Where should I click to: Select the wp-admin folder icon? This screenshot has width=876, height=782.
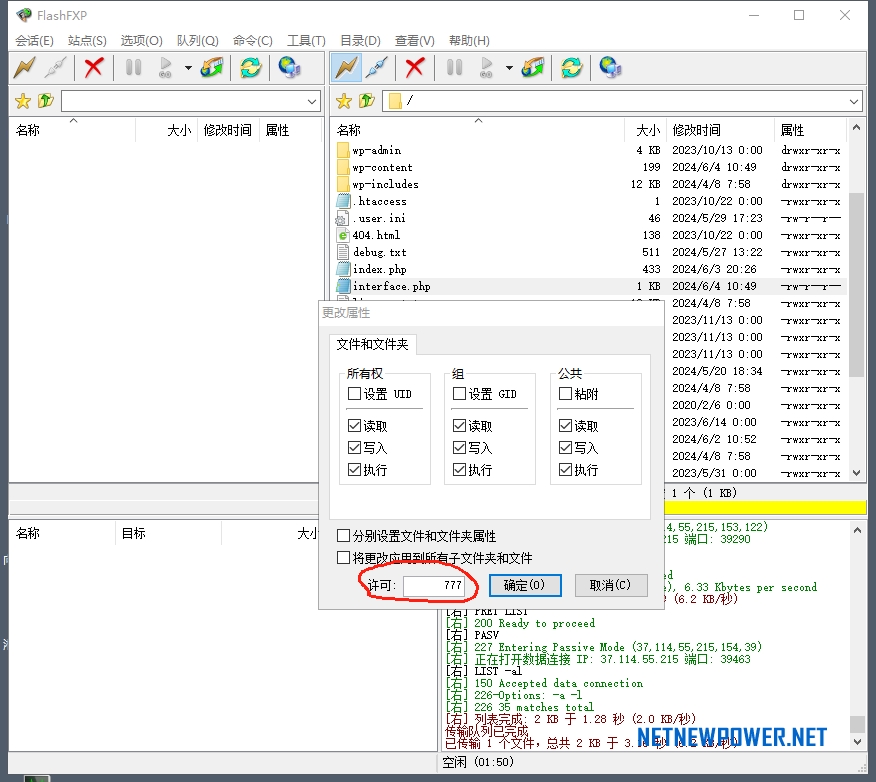[x=343, y=150]
